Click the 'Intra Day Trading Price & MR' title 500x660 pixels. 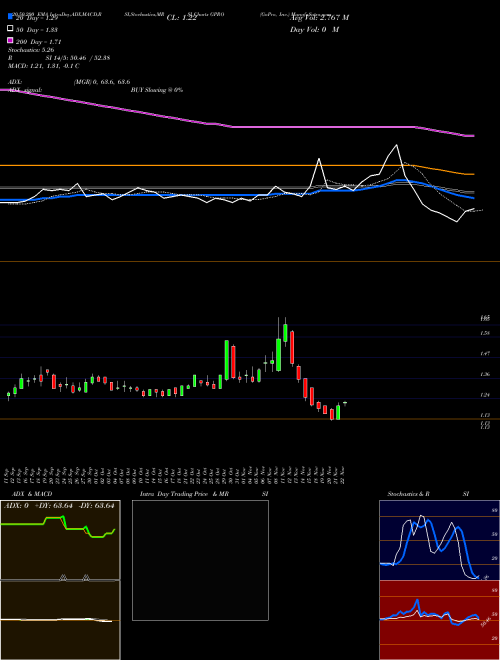[x=184, y=494]
